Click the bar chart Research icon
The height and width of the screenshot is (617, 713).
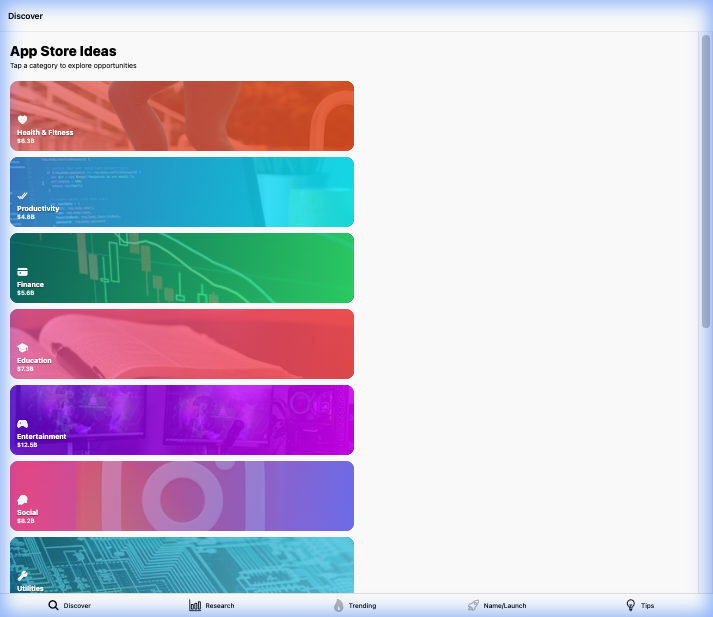[195, 605]
